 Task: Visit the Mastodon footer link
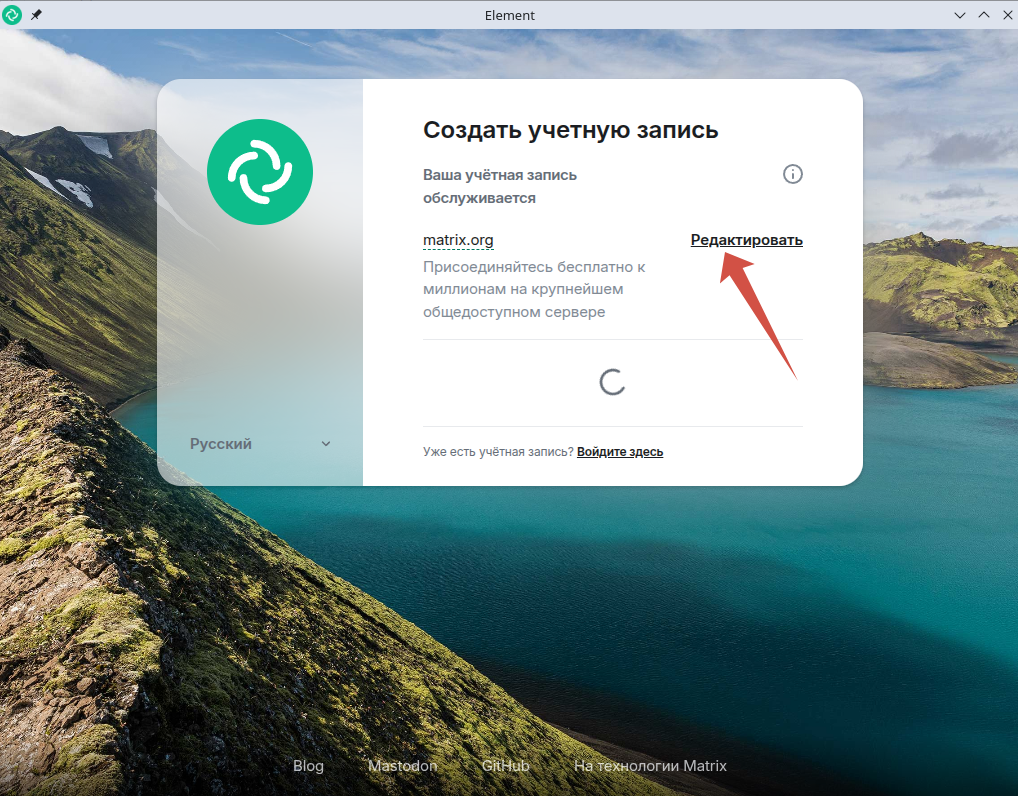(x=402, y=766)
